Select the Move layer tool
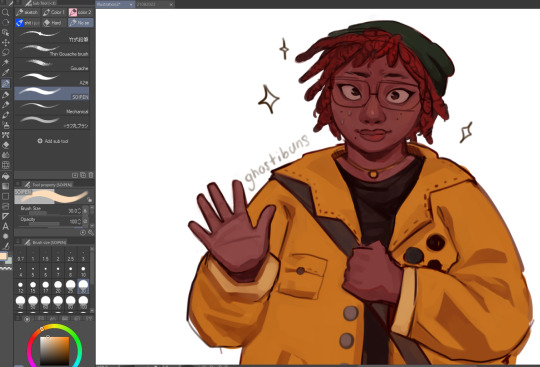This screenshot has height=367, width=540. coord(6,43)
